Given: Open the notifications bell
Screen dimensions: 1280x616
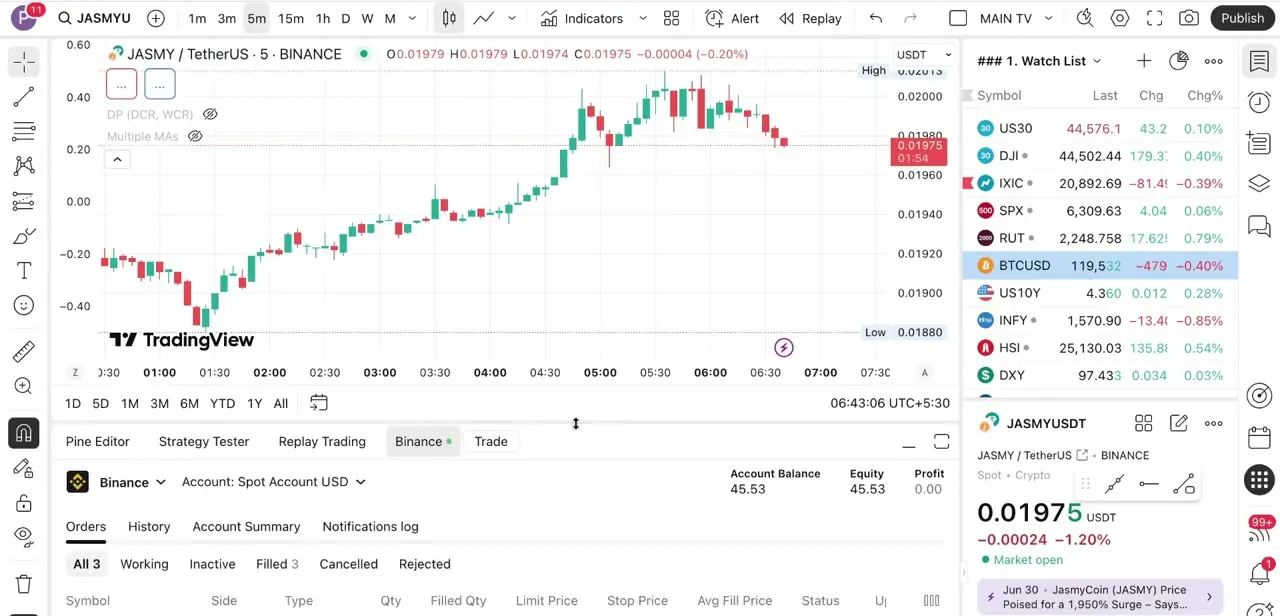Looking at the screenshot, I should [1259, 573].
